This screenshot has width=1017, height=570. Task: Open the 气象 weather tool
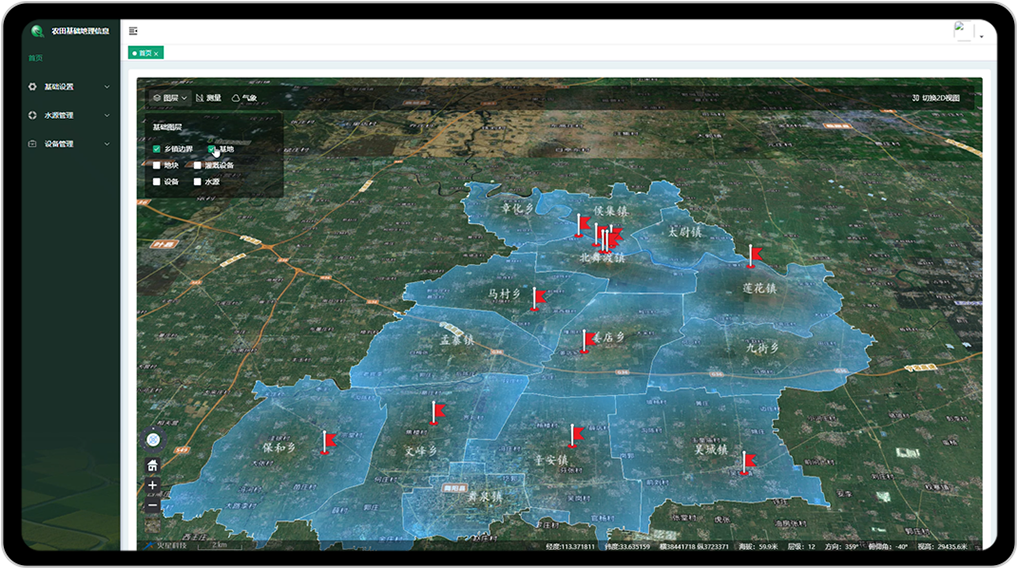point(244,98)
